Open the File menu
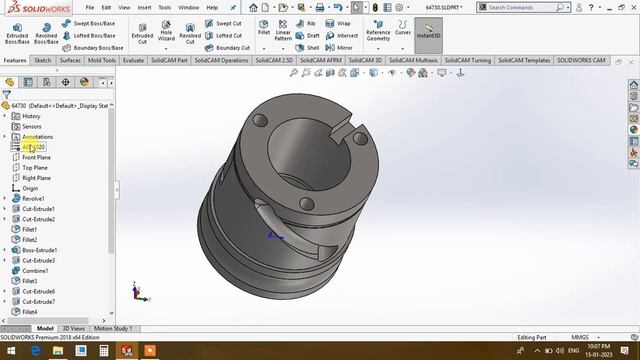Viewport: 640px width, 360px height. click(x=90, y=7)
